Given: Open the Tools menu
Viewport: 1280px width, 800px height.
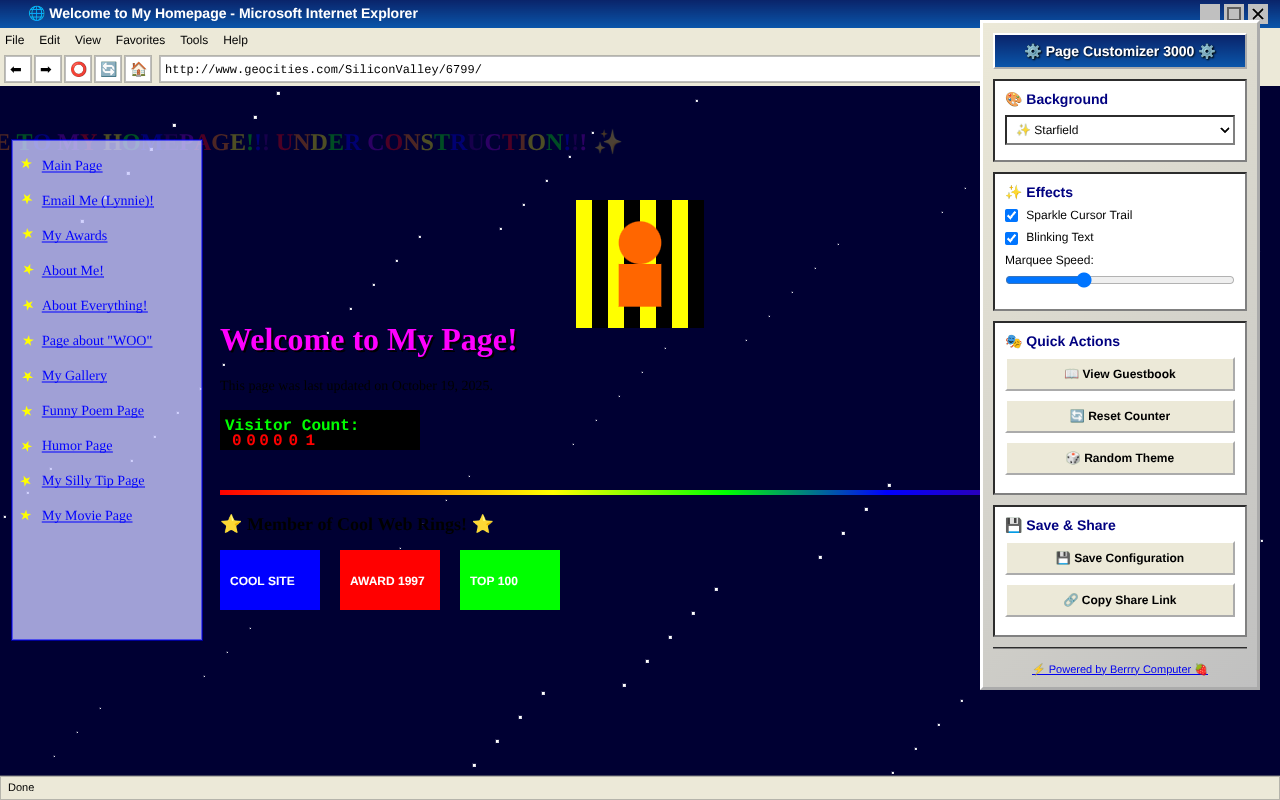Looking at the screenshot, I should click(194, 40).
